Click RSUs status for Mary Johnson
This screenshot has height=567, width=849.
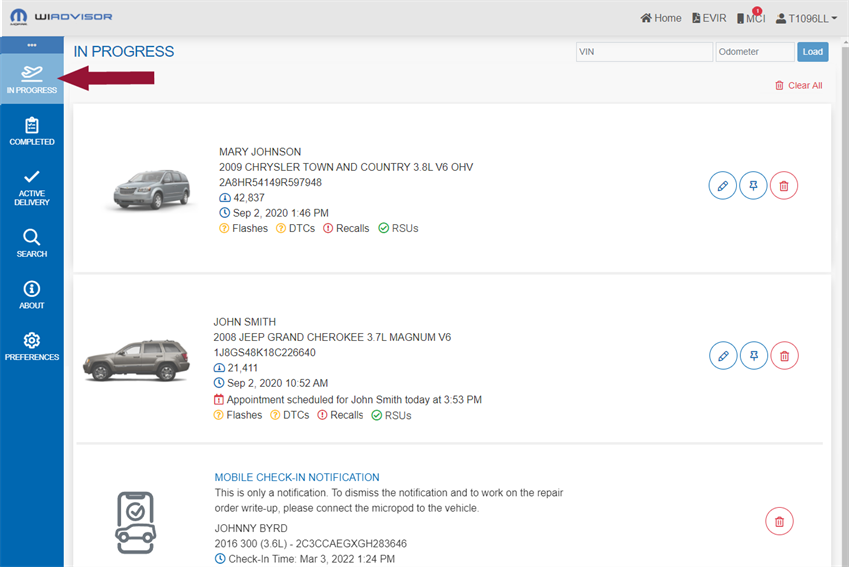(398, 229)
